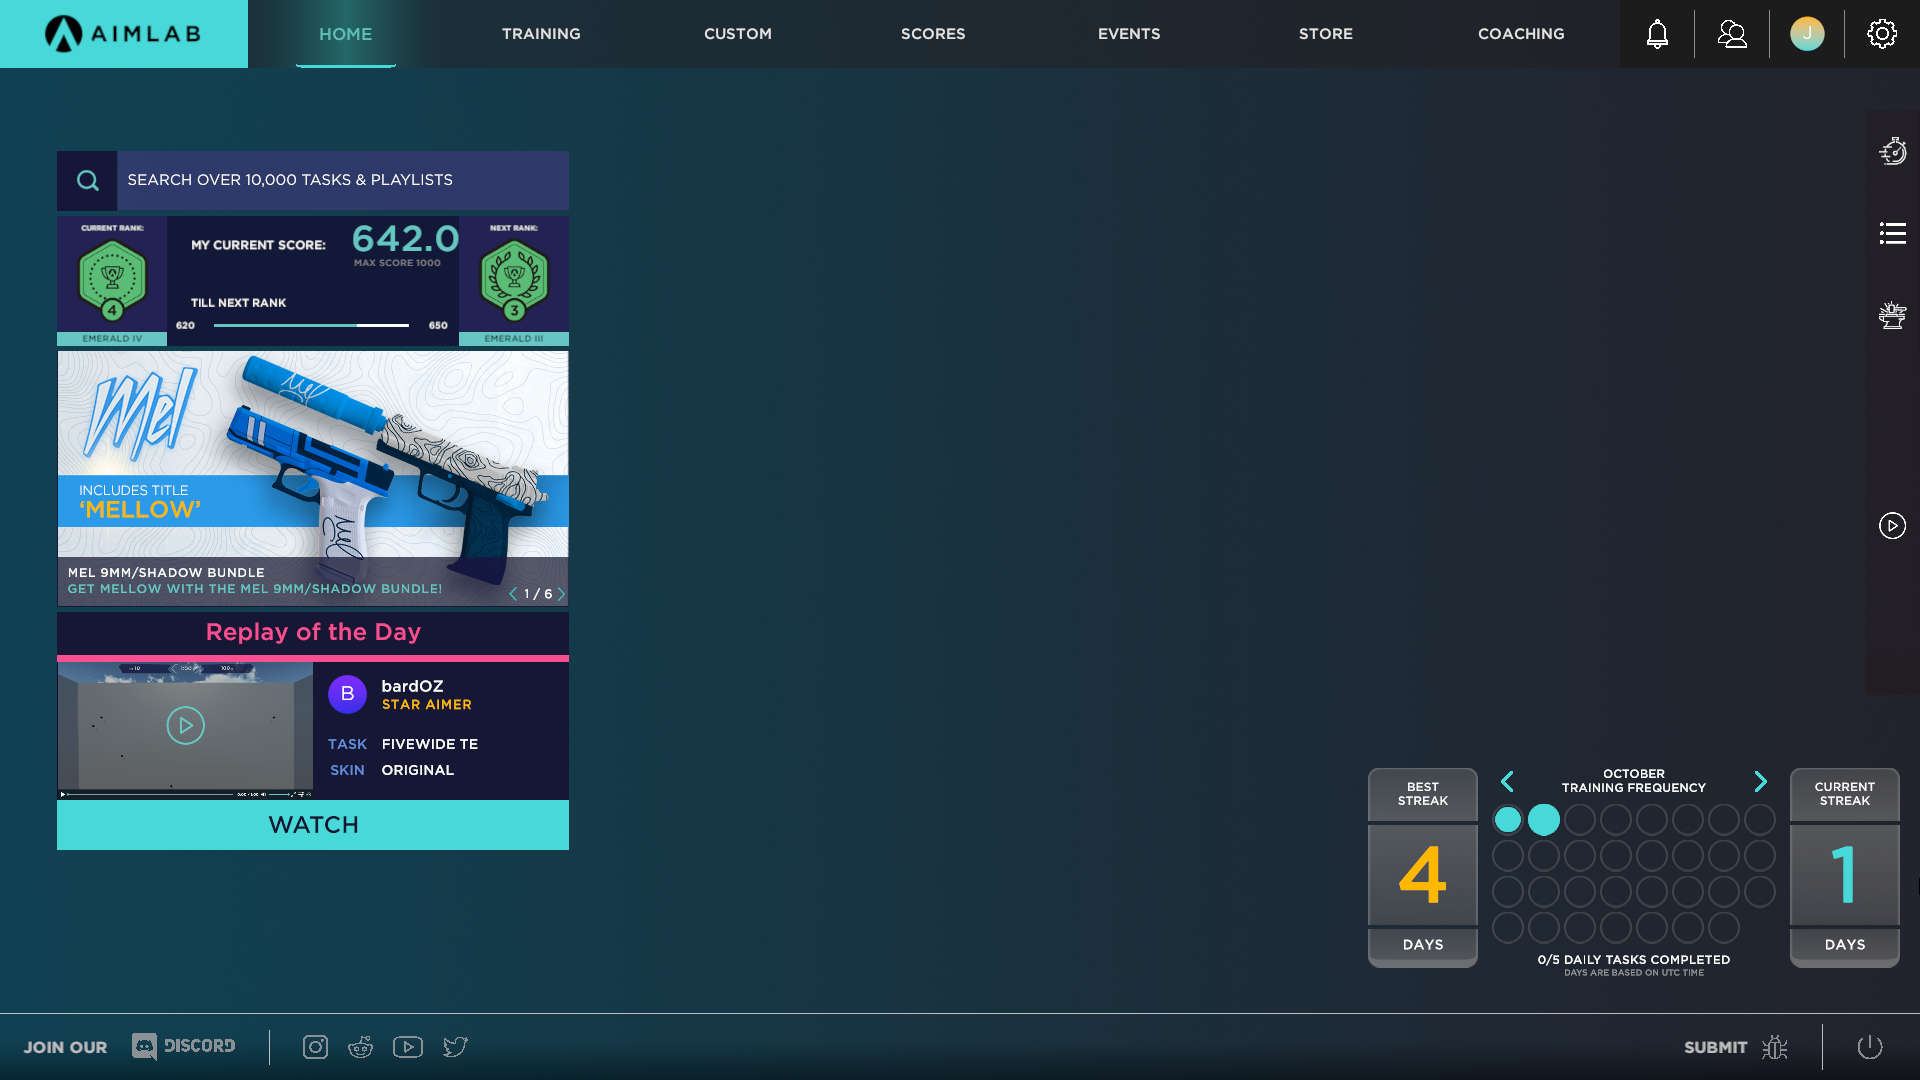Open the Reddit icon
Image resolution: width=1920 pixels, height=1080 pixels.
tap(360, 1046)
